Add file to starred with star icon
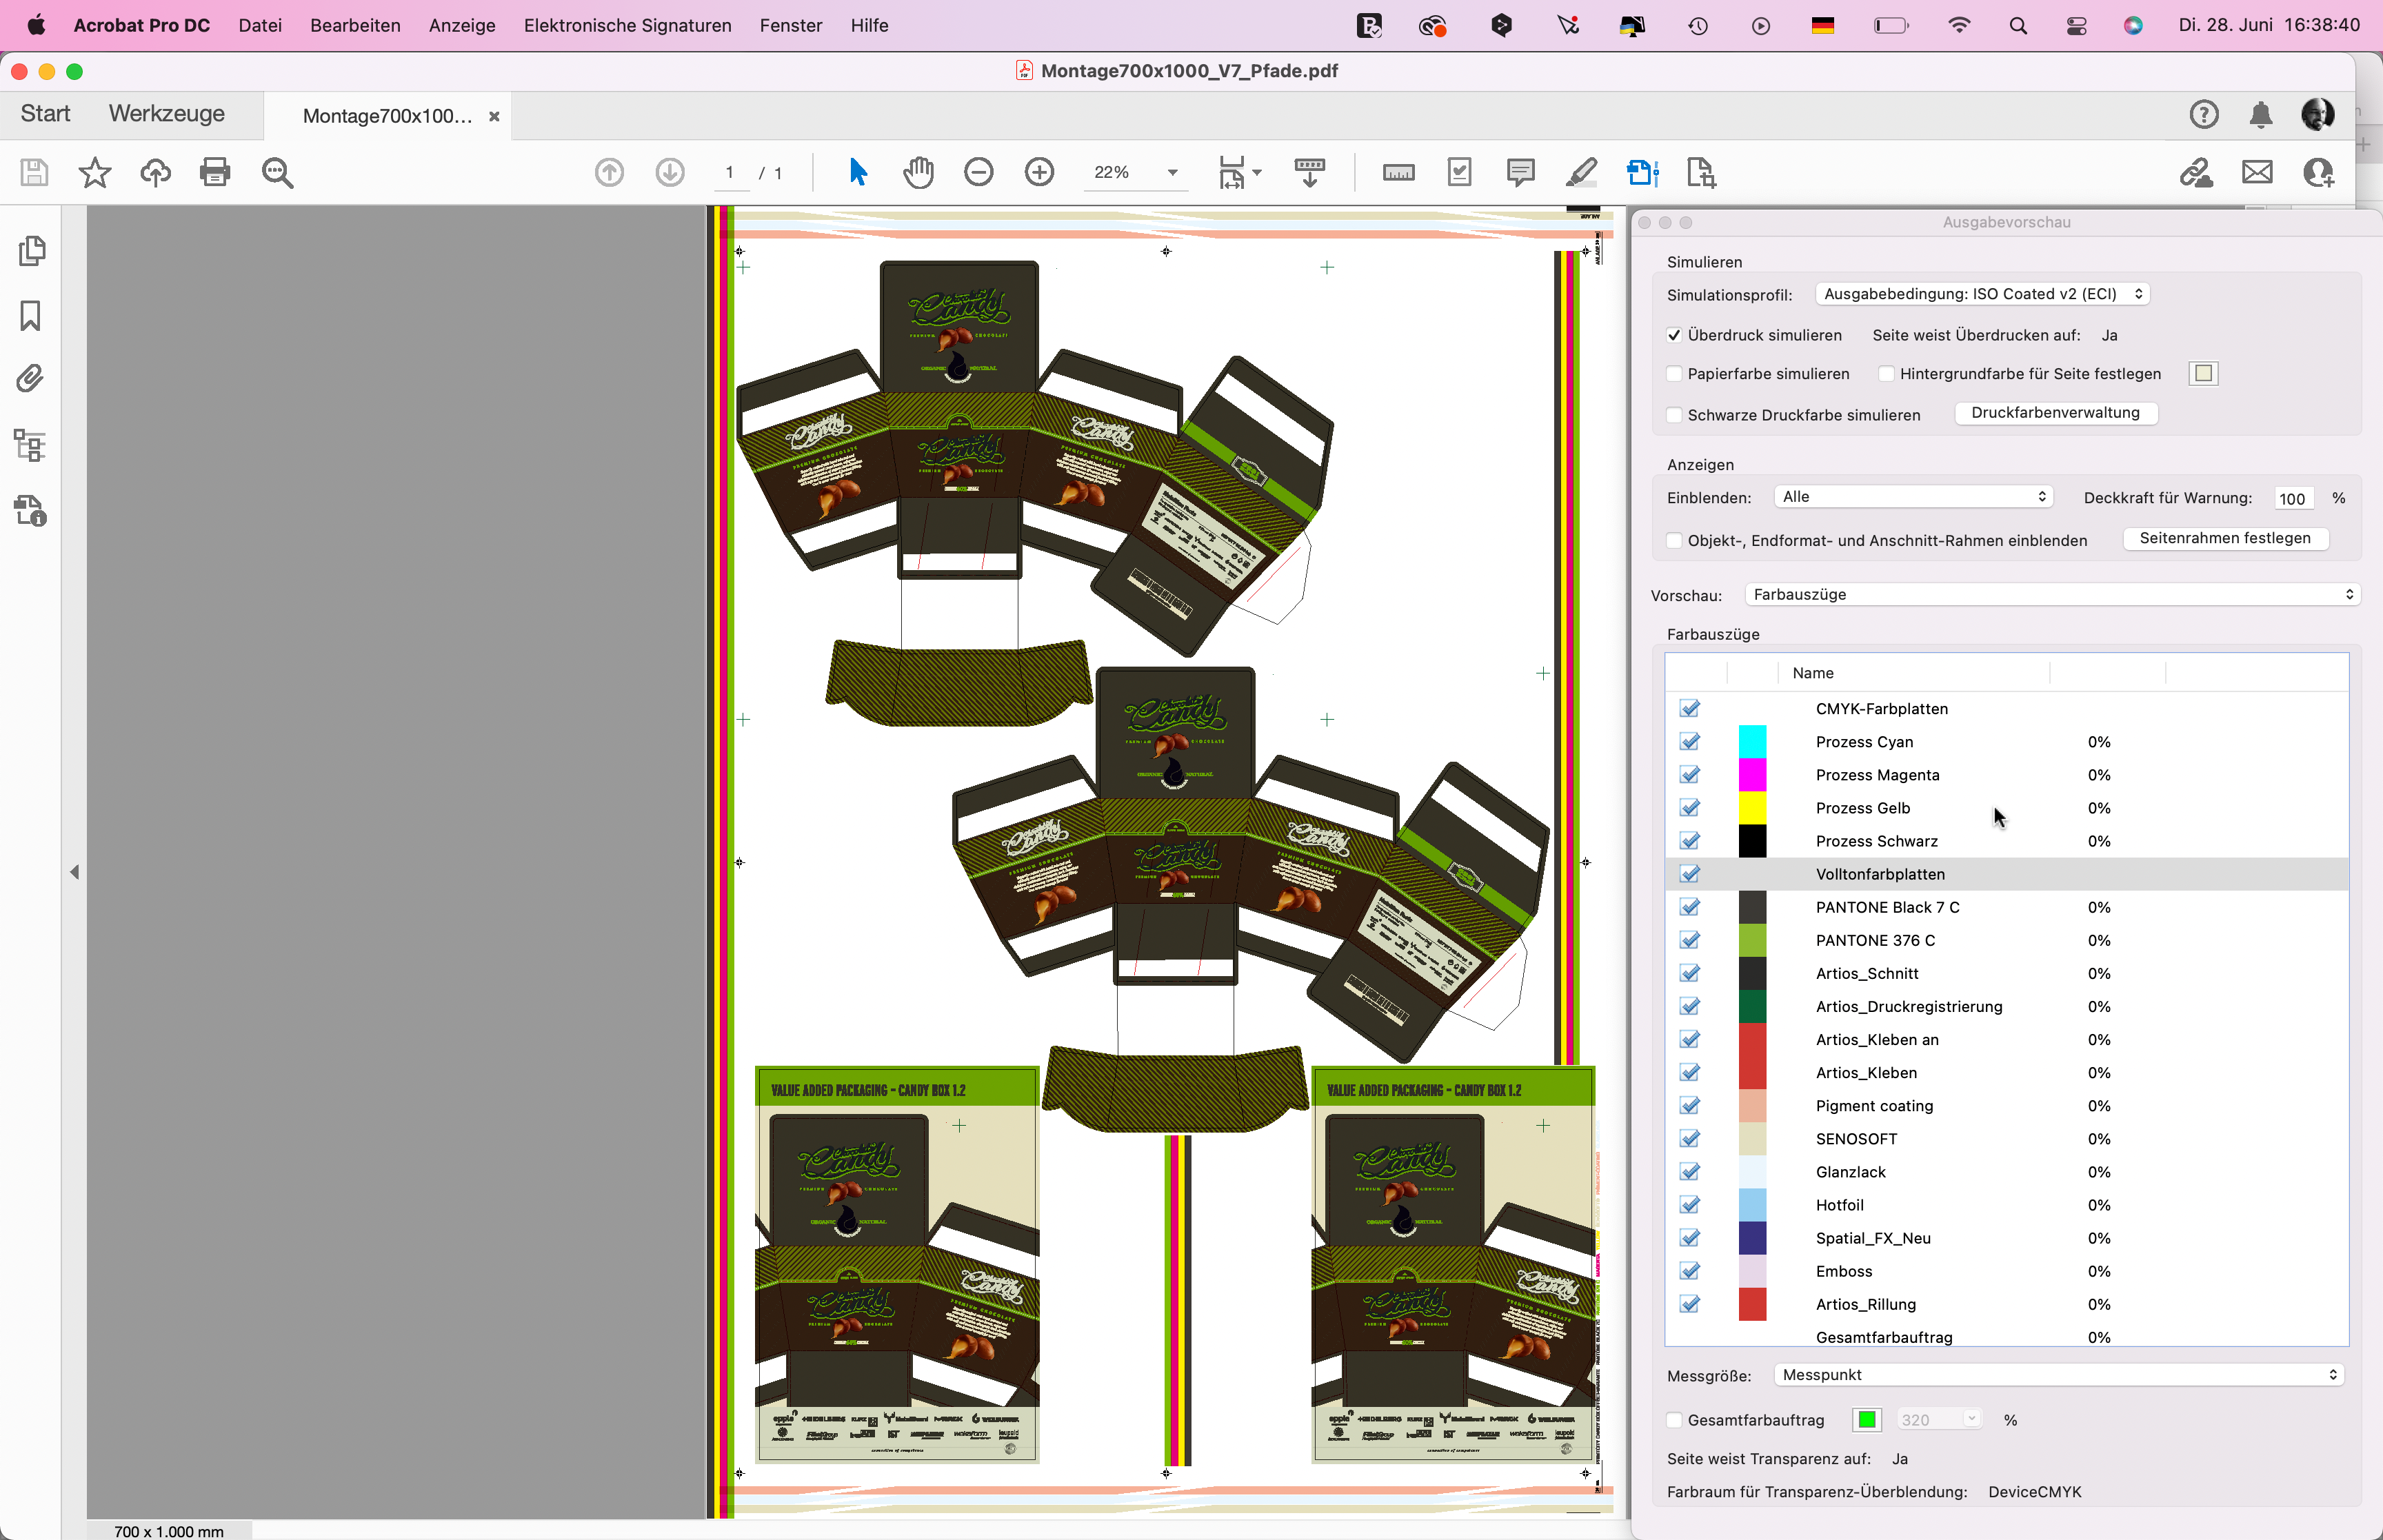This screenshot has height=1540, width=2383. [95, 172]
